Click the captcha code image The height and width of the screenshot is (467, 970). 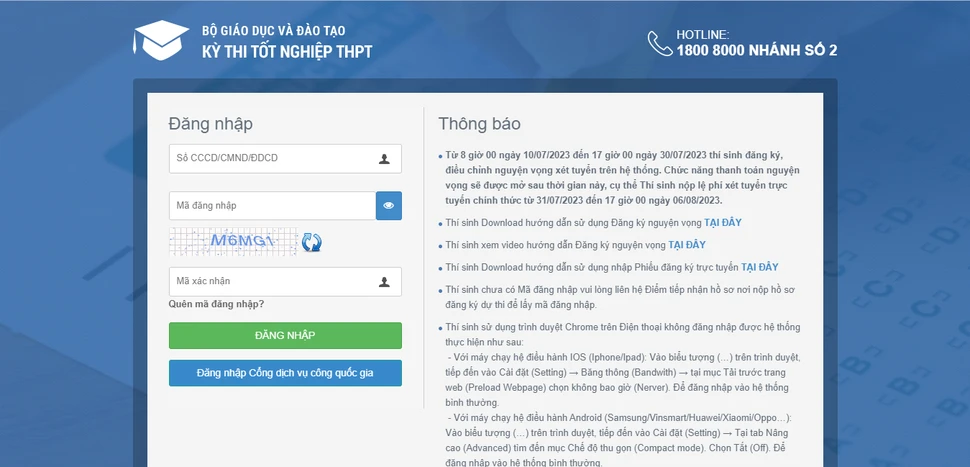(x=233, y=241)
